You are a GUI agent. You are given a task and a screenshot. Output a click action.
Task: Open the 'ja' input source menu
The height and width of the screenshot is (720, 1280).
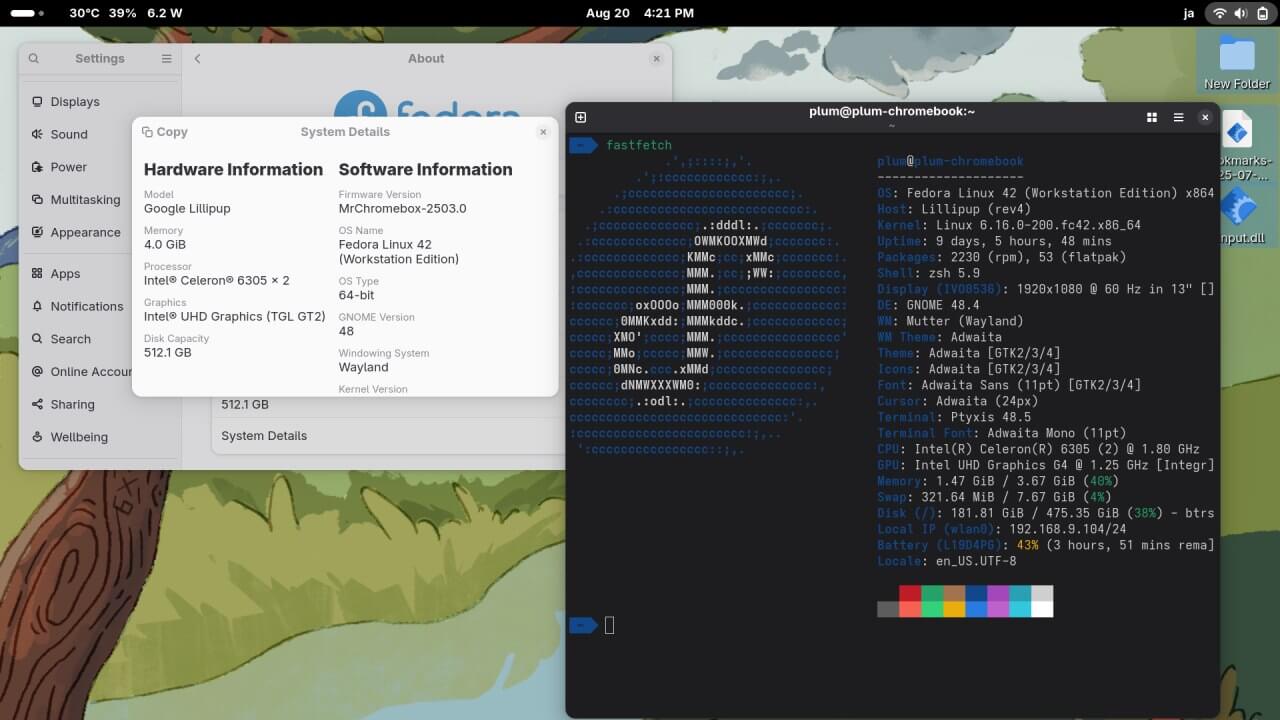click(1189, 13)
